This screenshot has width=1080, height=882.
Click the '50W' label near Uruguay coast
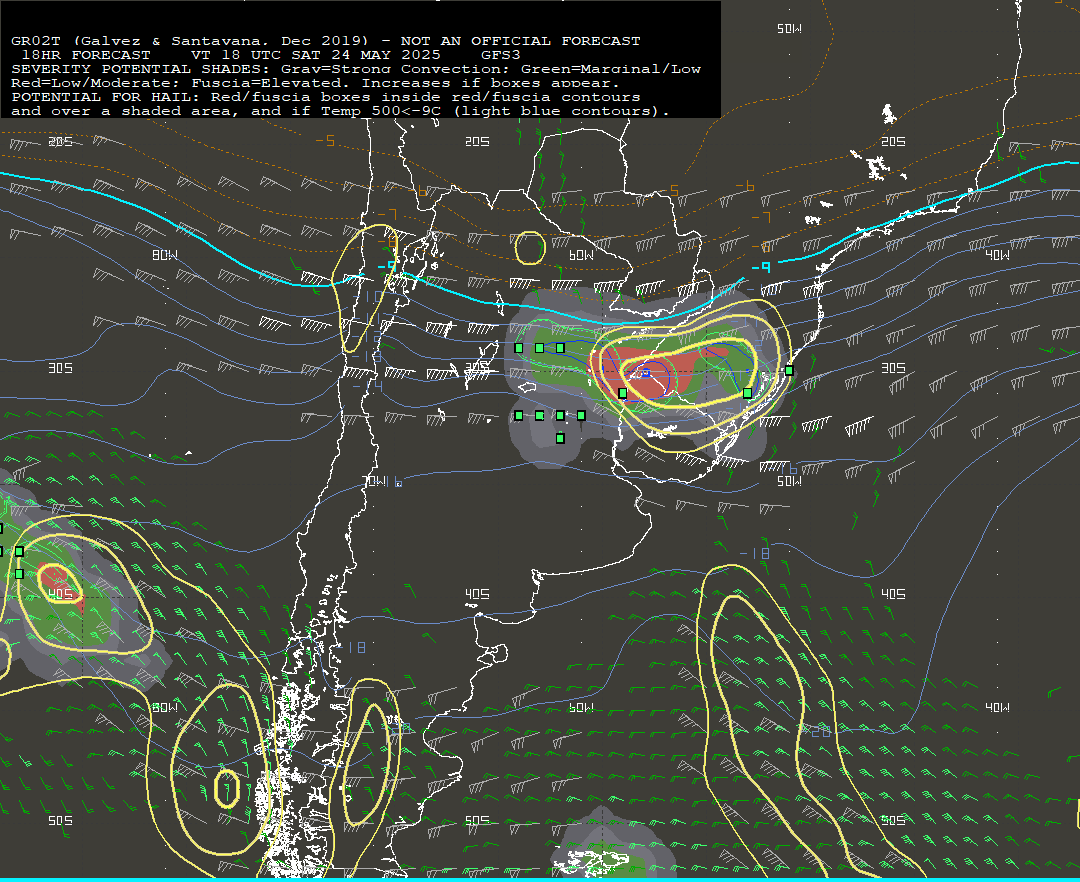789,481
